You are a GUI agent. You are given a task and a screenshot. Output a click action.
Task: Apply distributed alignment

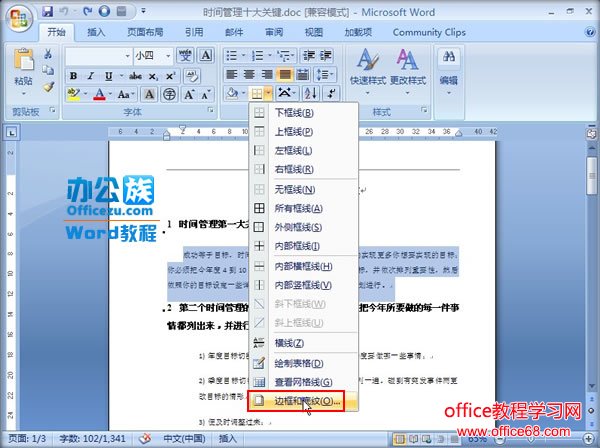coord(303,74)
